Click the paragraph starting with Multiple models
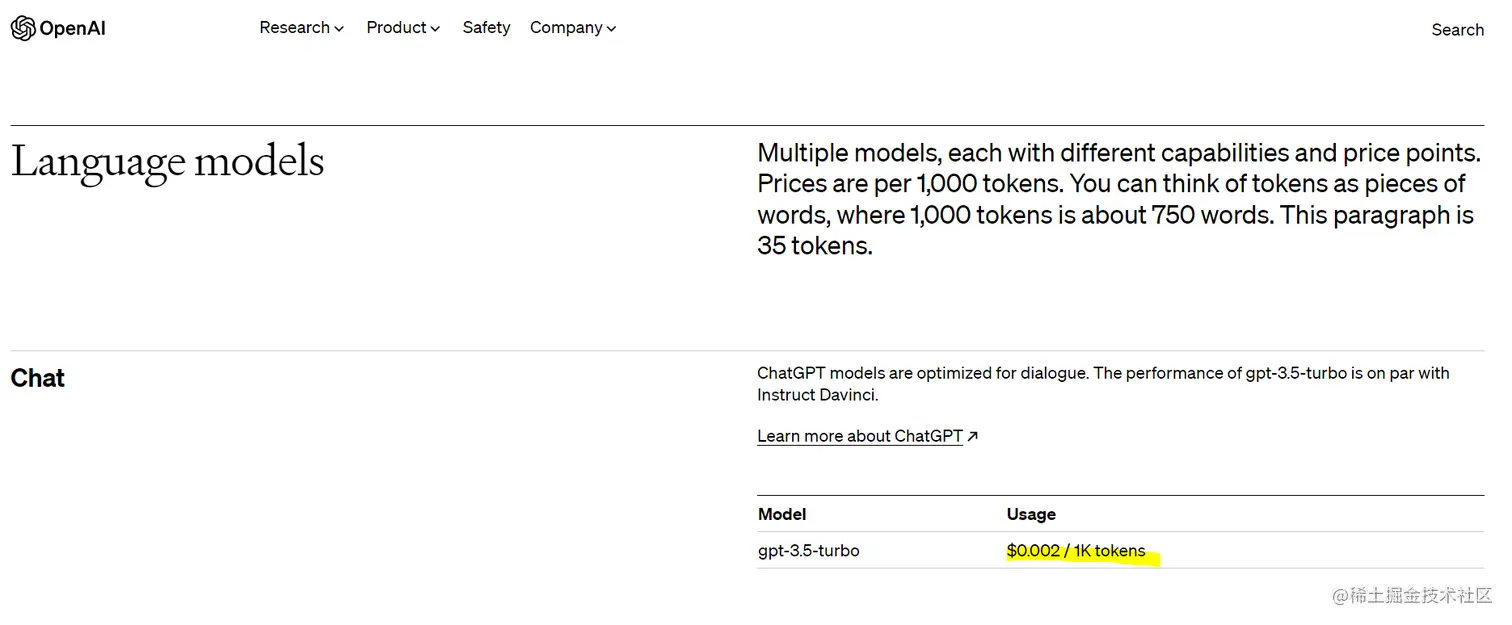 pyautogui.click(x=1118, y=199)
